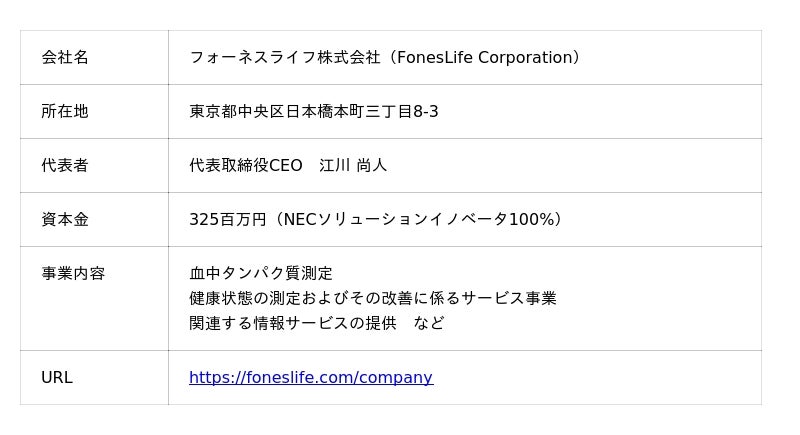
Task: Select the 代表者 label cell
Action: click(65, 166)
